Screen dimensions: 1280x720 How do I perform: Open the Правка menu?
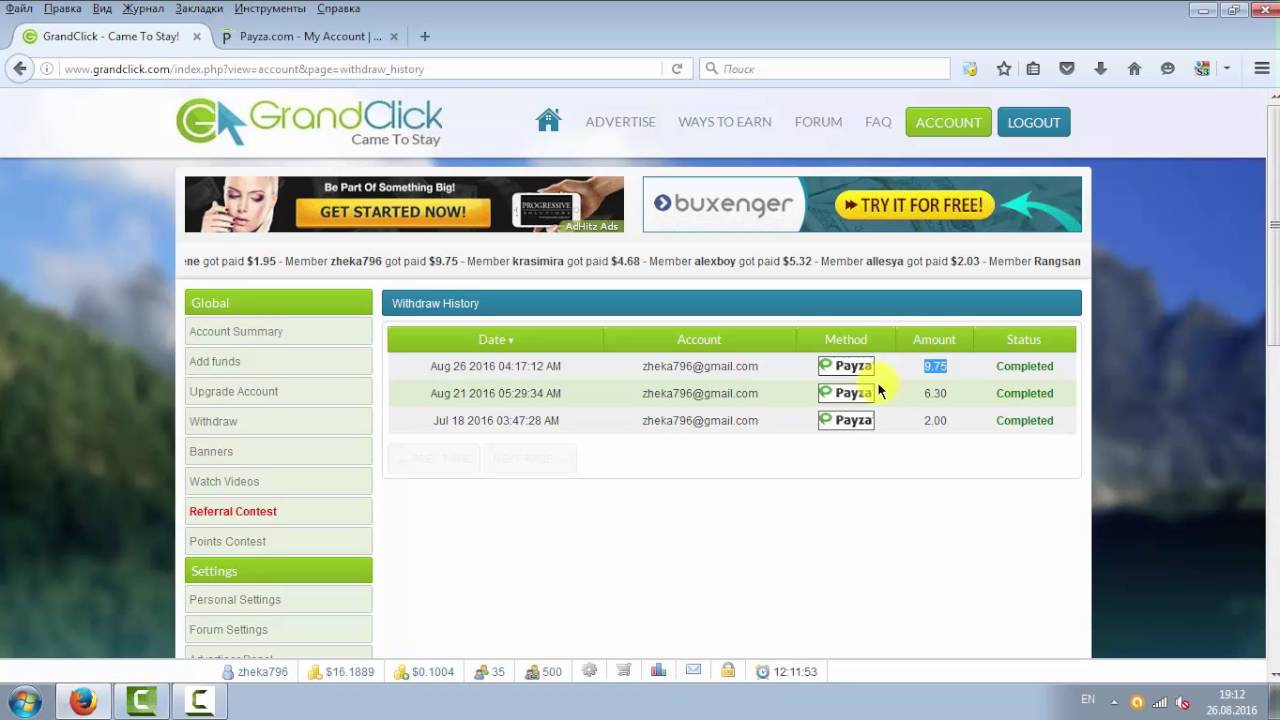click(x=63, y=8)
